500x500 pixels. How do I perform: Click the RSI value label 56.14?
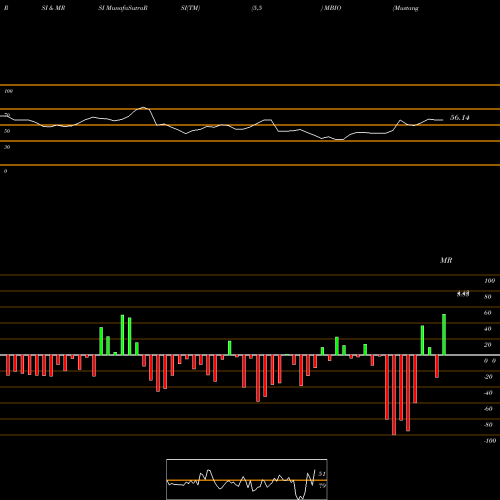(460, 118)
